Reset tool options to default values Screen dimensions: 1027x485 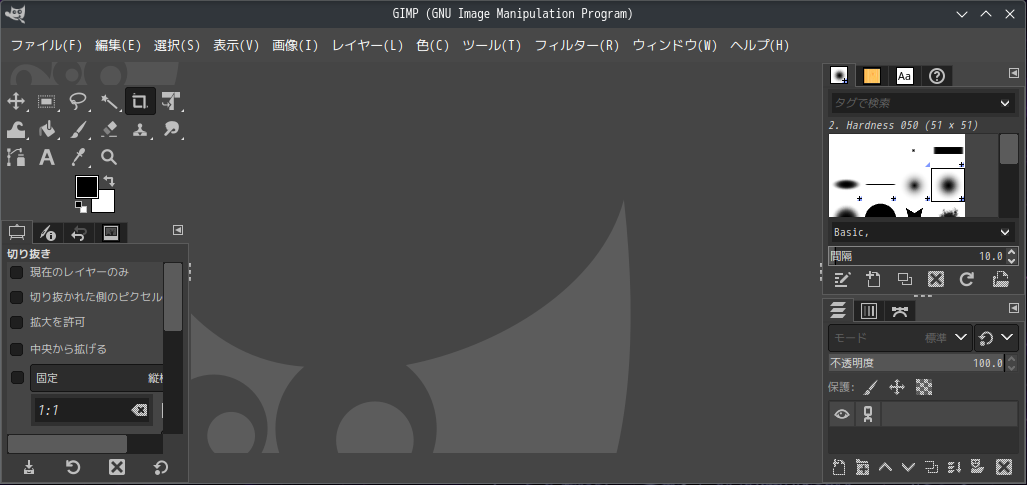click(160, 467)
